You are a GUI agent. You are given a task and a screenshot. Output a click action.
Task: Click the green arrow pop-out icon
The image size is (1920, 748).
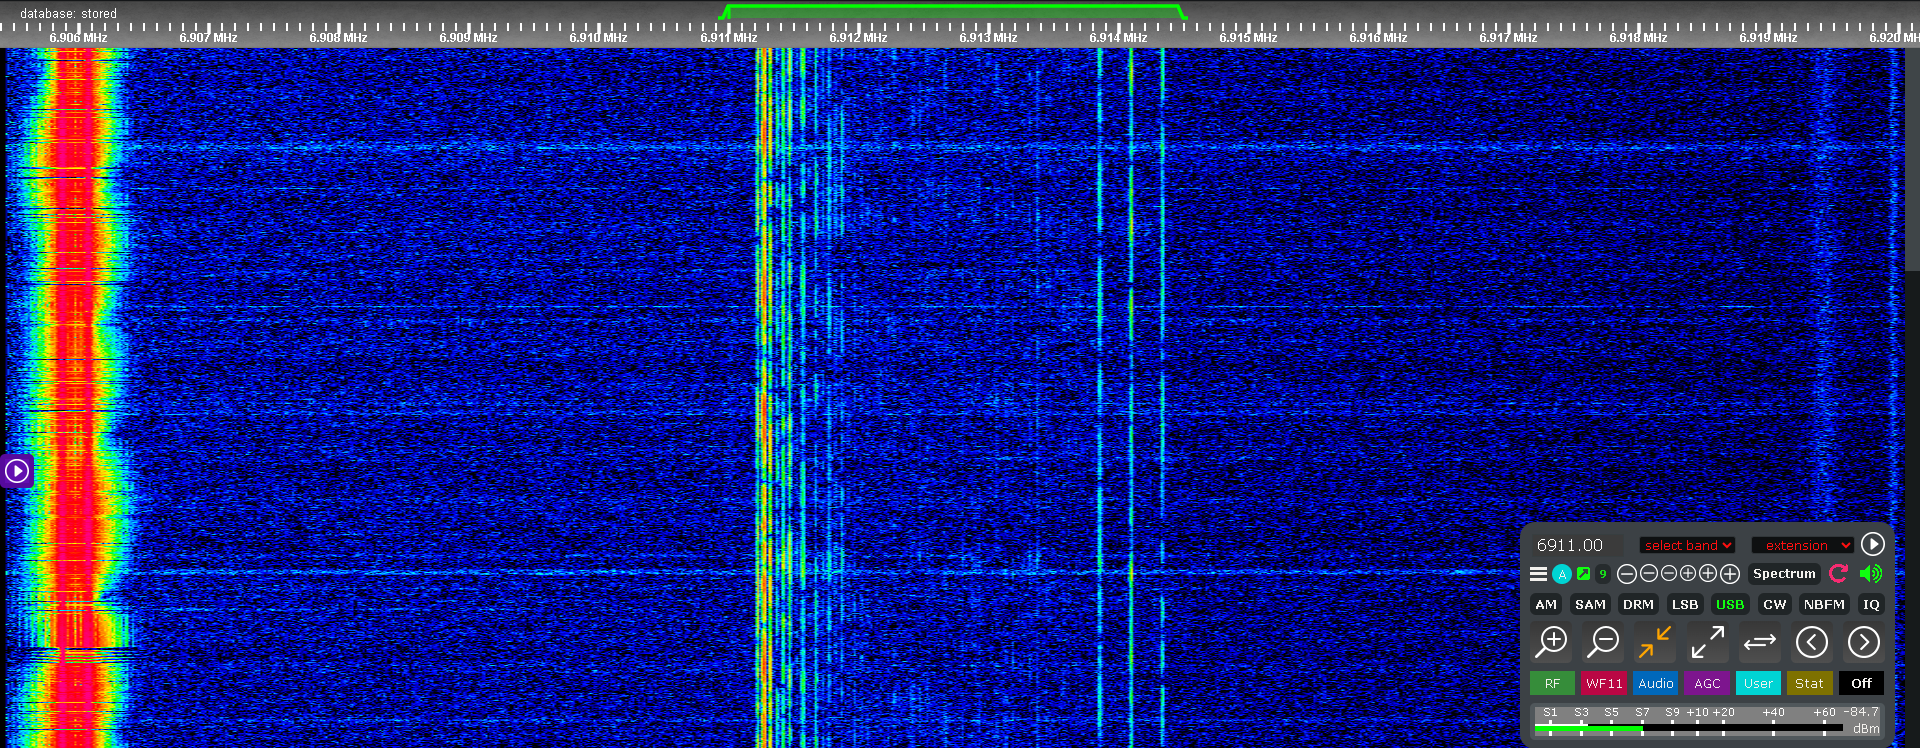[1583, 574]
